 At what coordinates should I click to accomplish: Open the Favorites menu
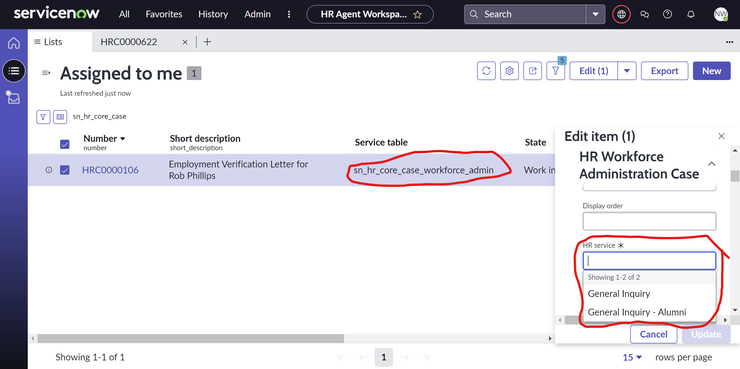tap(164, 14)
